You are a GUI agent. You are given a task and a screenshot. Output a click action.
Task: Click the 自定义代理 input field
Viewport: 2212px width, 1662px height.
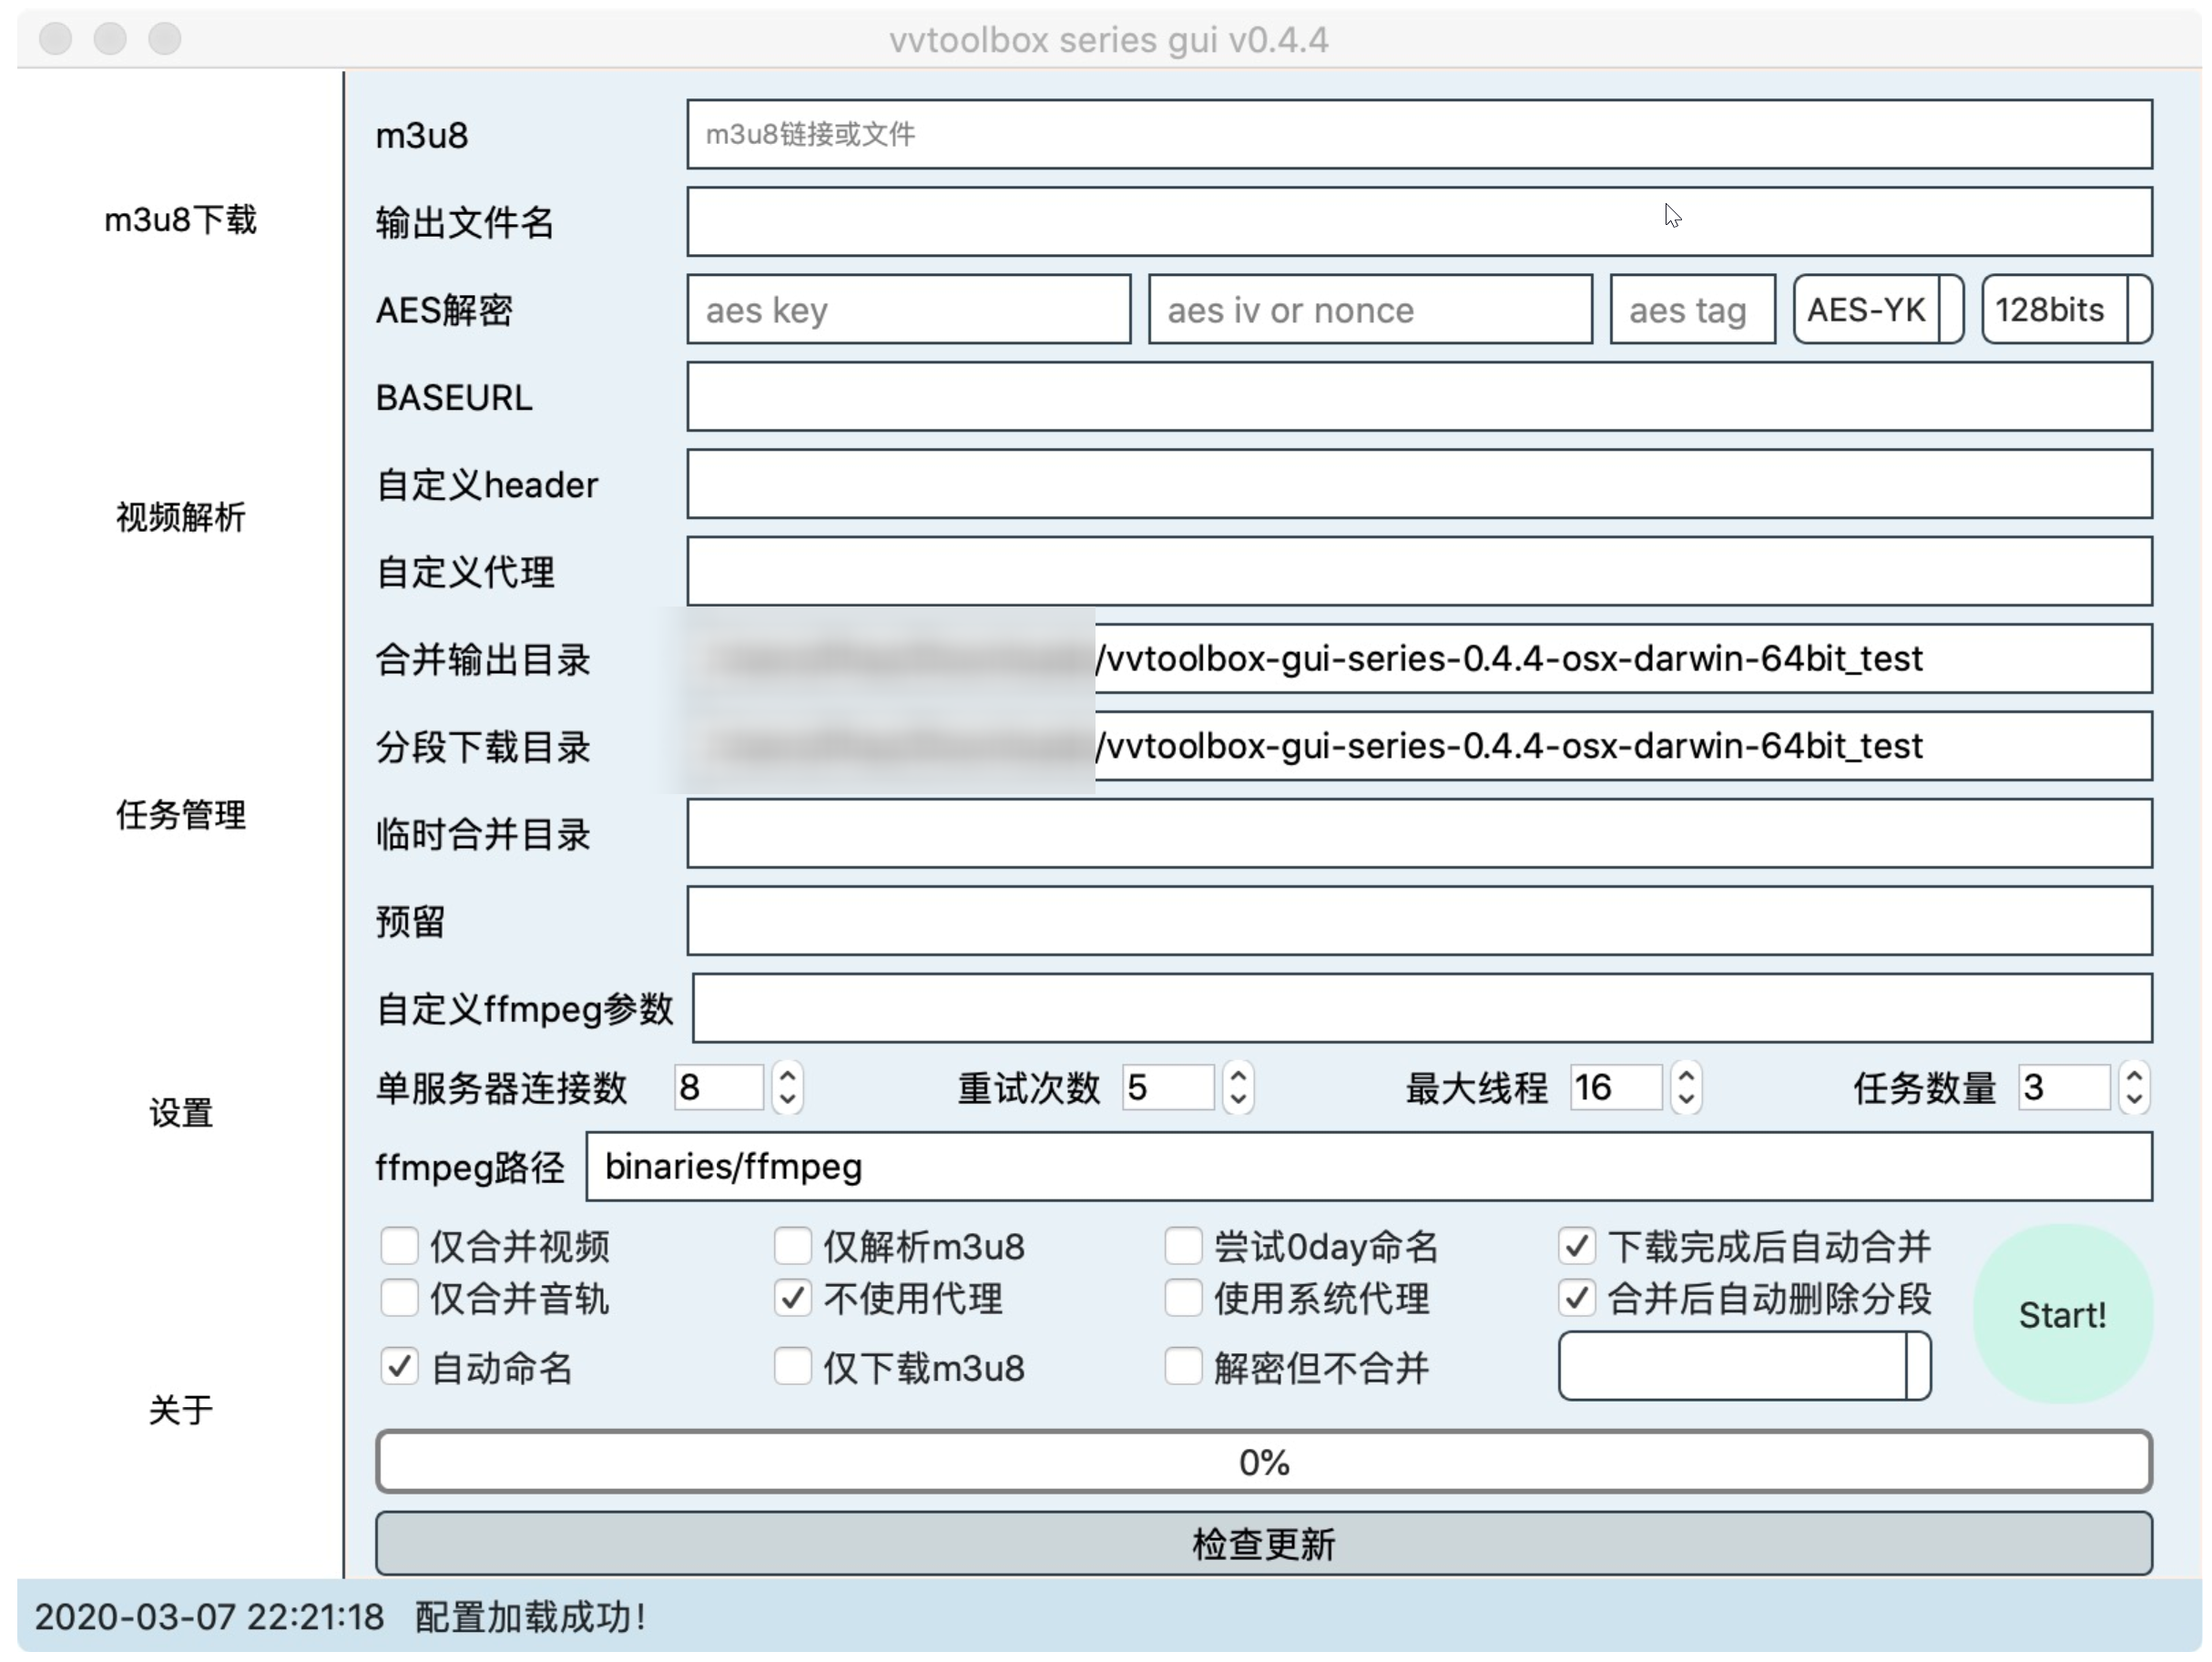tap(1419, 571)
